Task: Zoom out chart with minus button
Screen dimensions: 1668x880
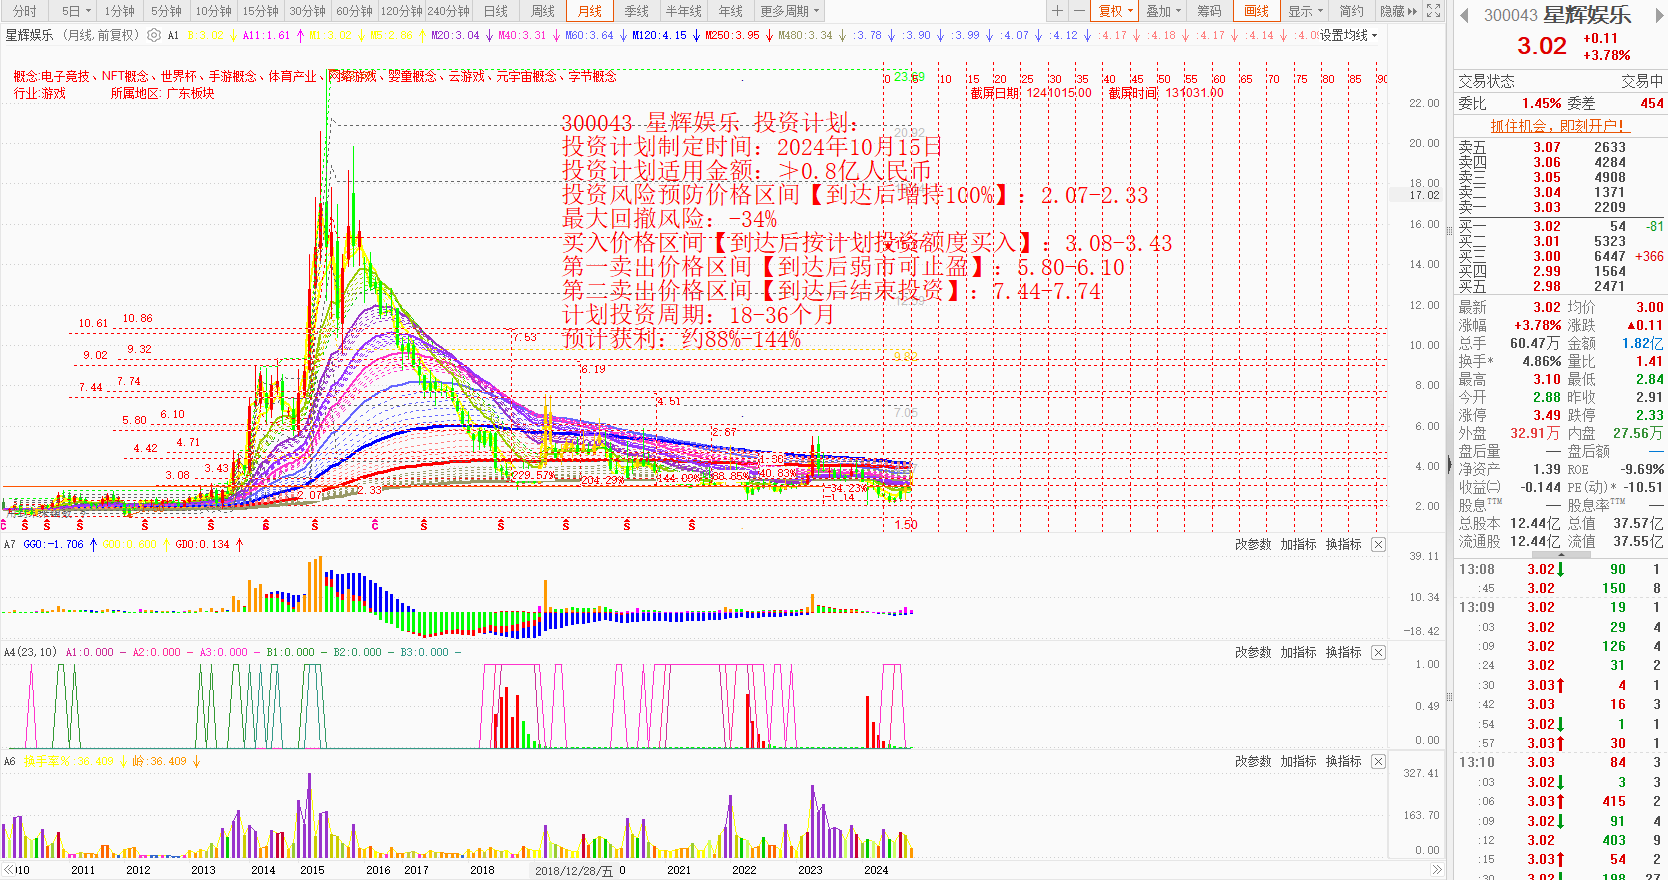Action: click(1079, 11)
